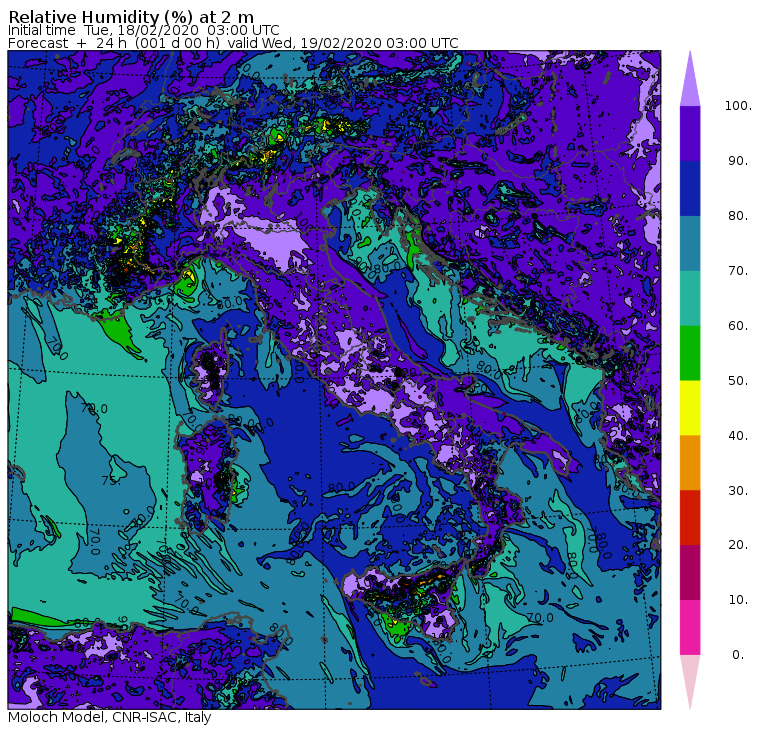Pick the purple 90–100 colorbar segment

(x=690, y=133)
